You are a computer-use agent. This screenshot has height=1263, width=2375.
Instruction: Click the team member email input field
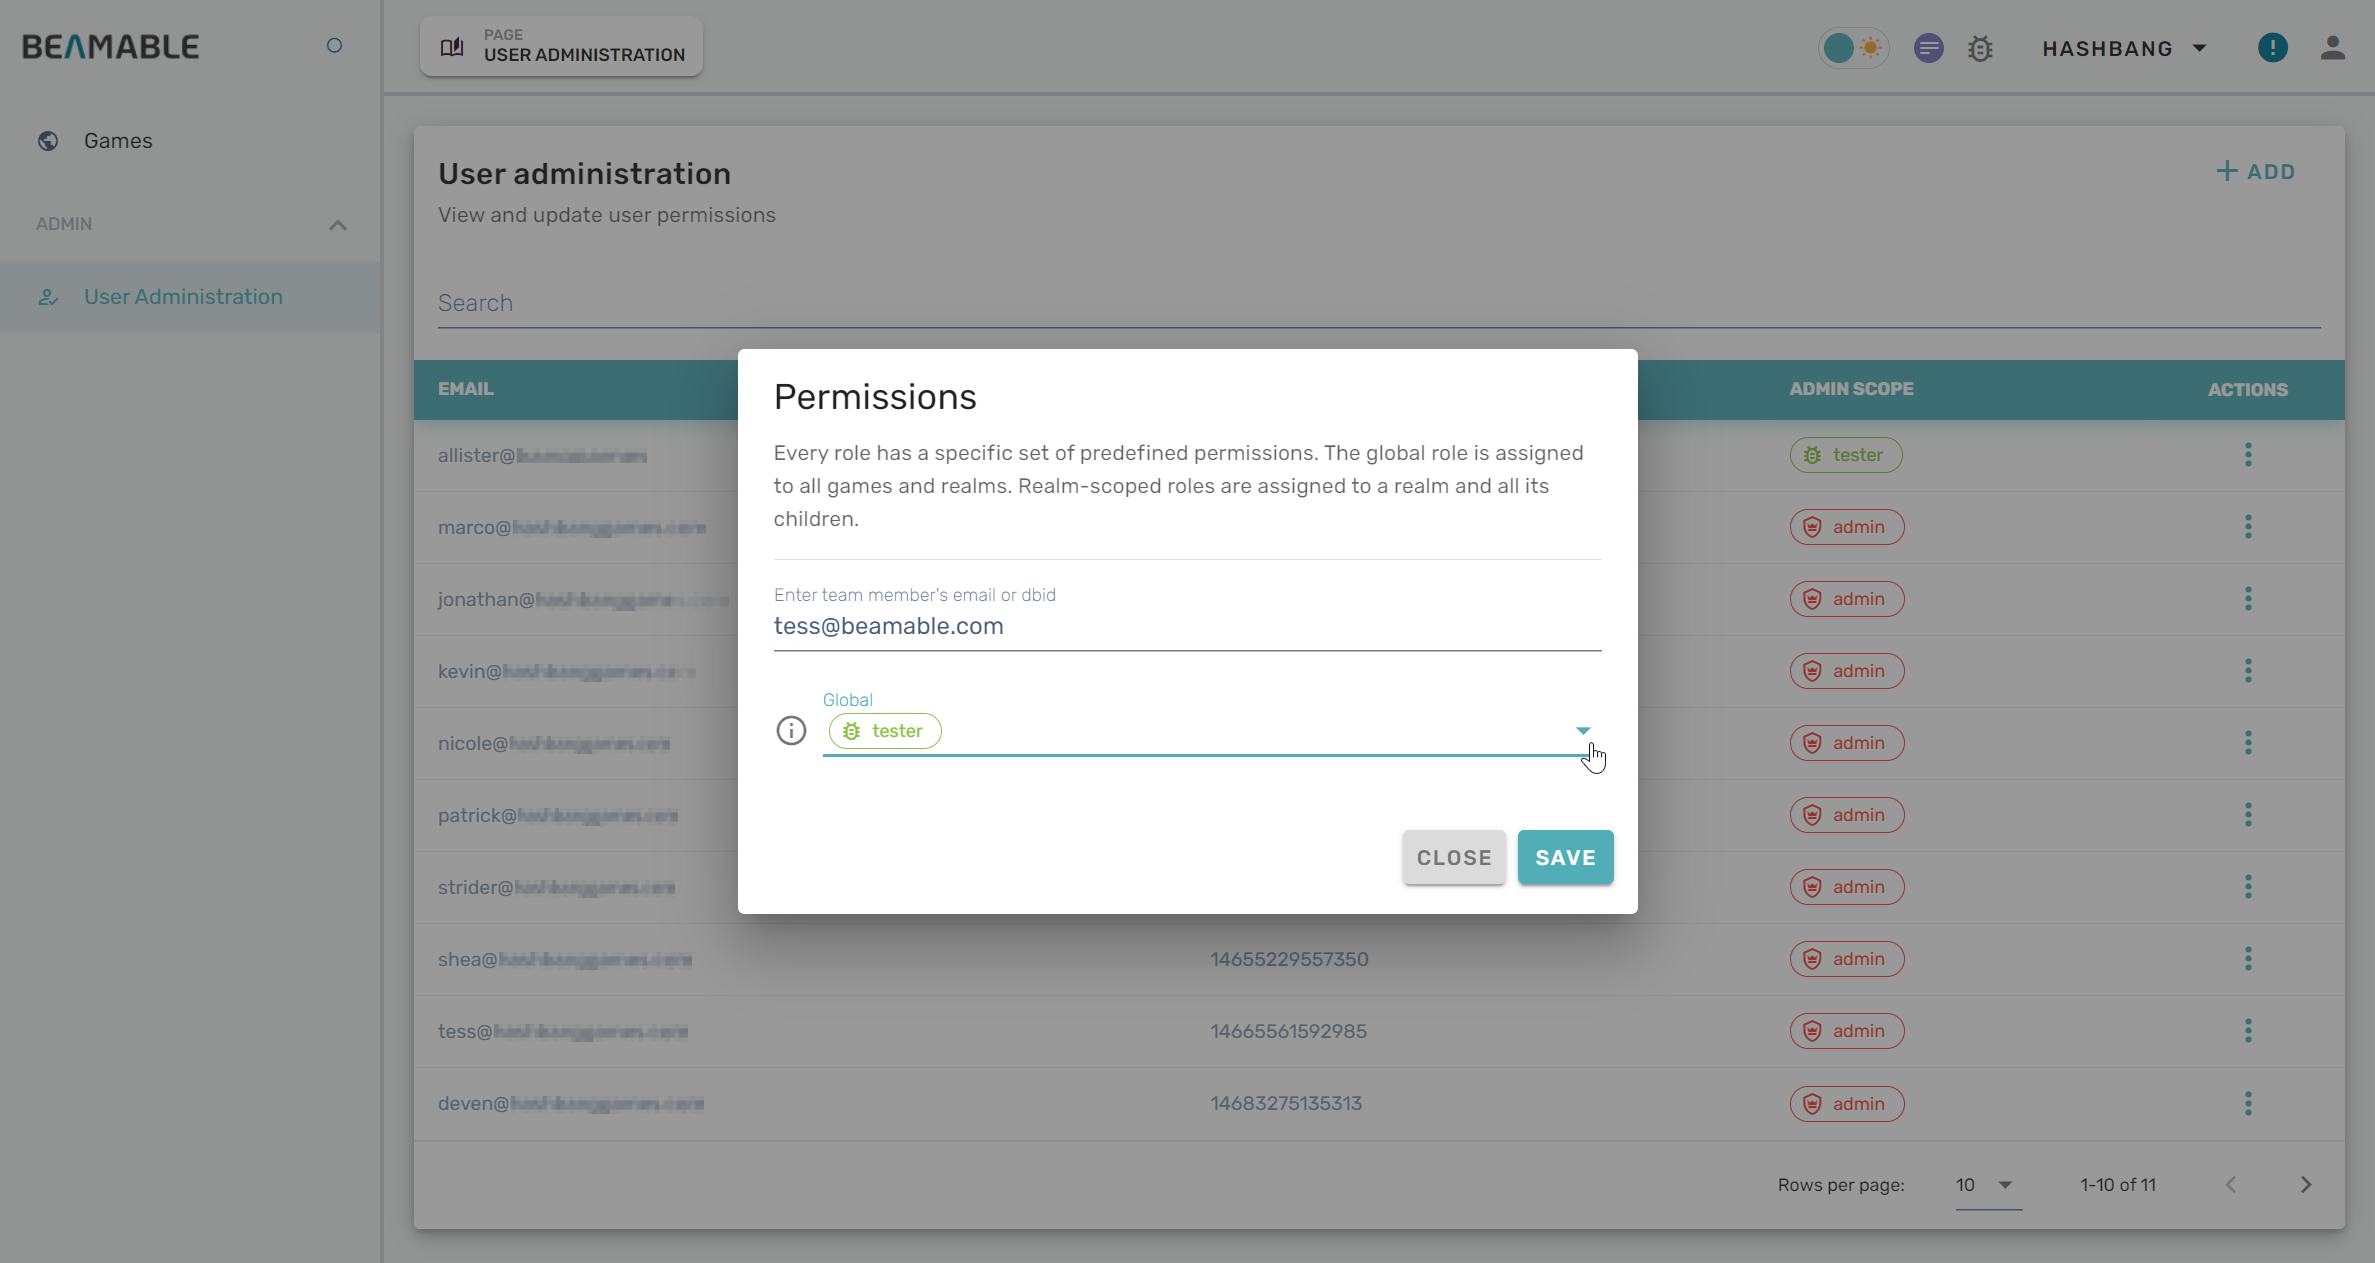[1186, 626]
